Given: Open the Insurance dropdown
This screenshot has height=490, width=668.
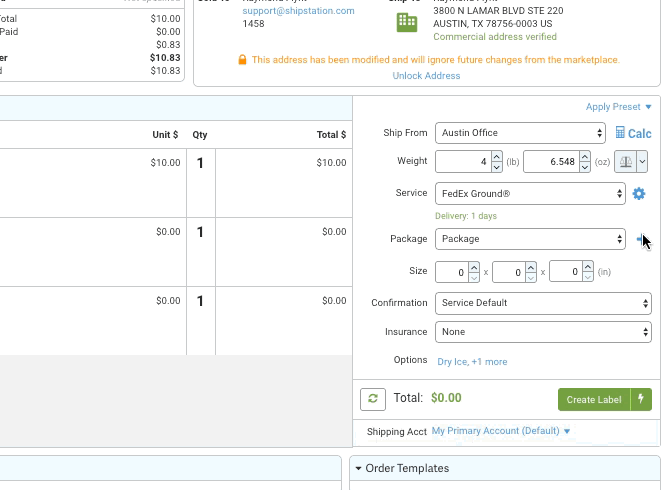Looking at the screenshot, I should point(543,332).
